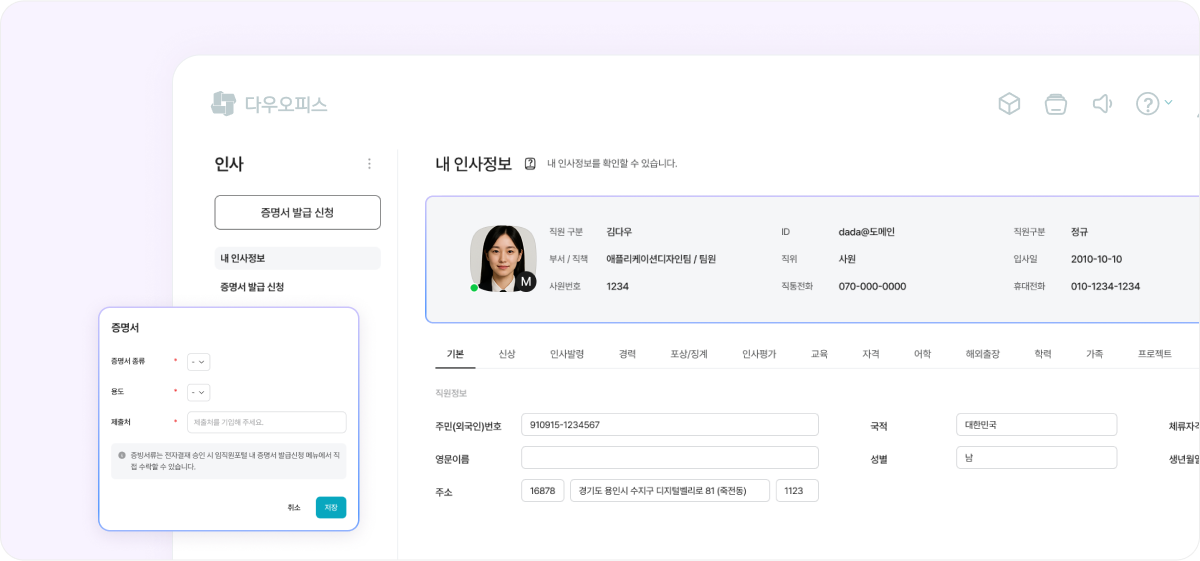Click the 사원번호 value 1234
Image resolution: width=1200 pixels, height=561 pixels.
tap(618, 286)
